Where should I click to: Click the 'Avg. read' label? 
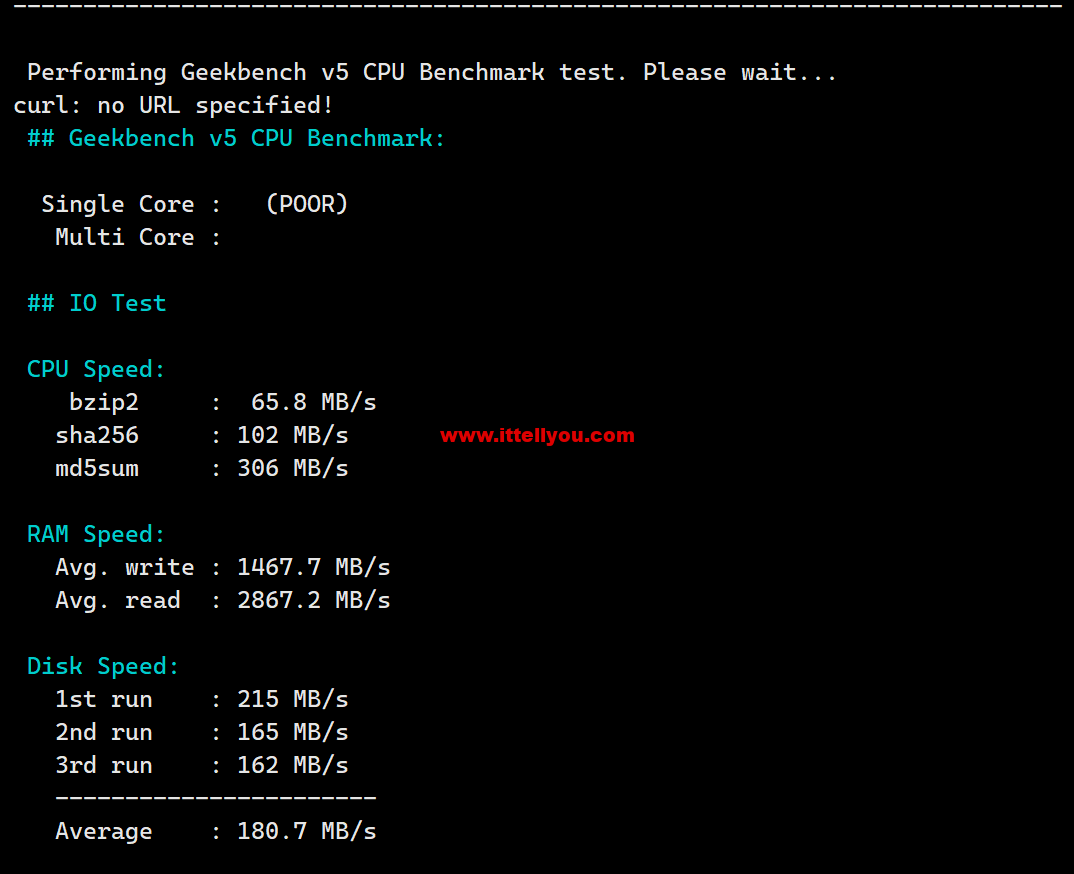pyautogui.click(x=118, y=601)
